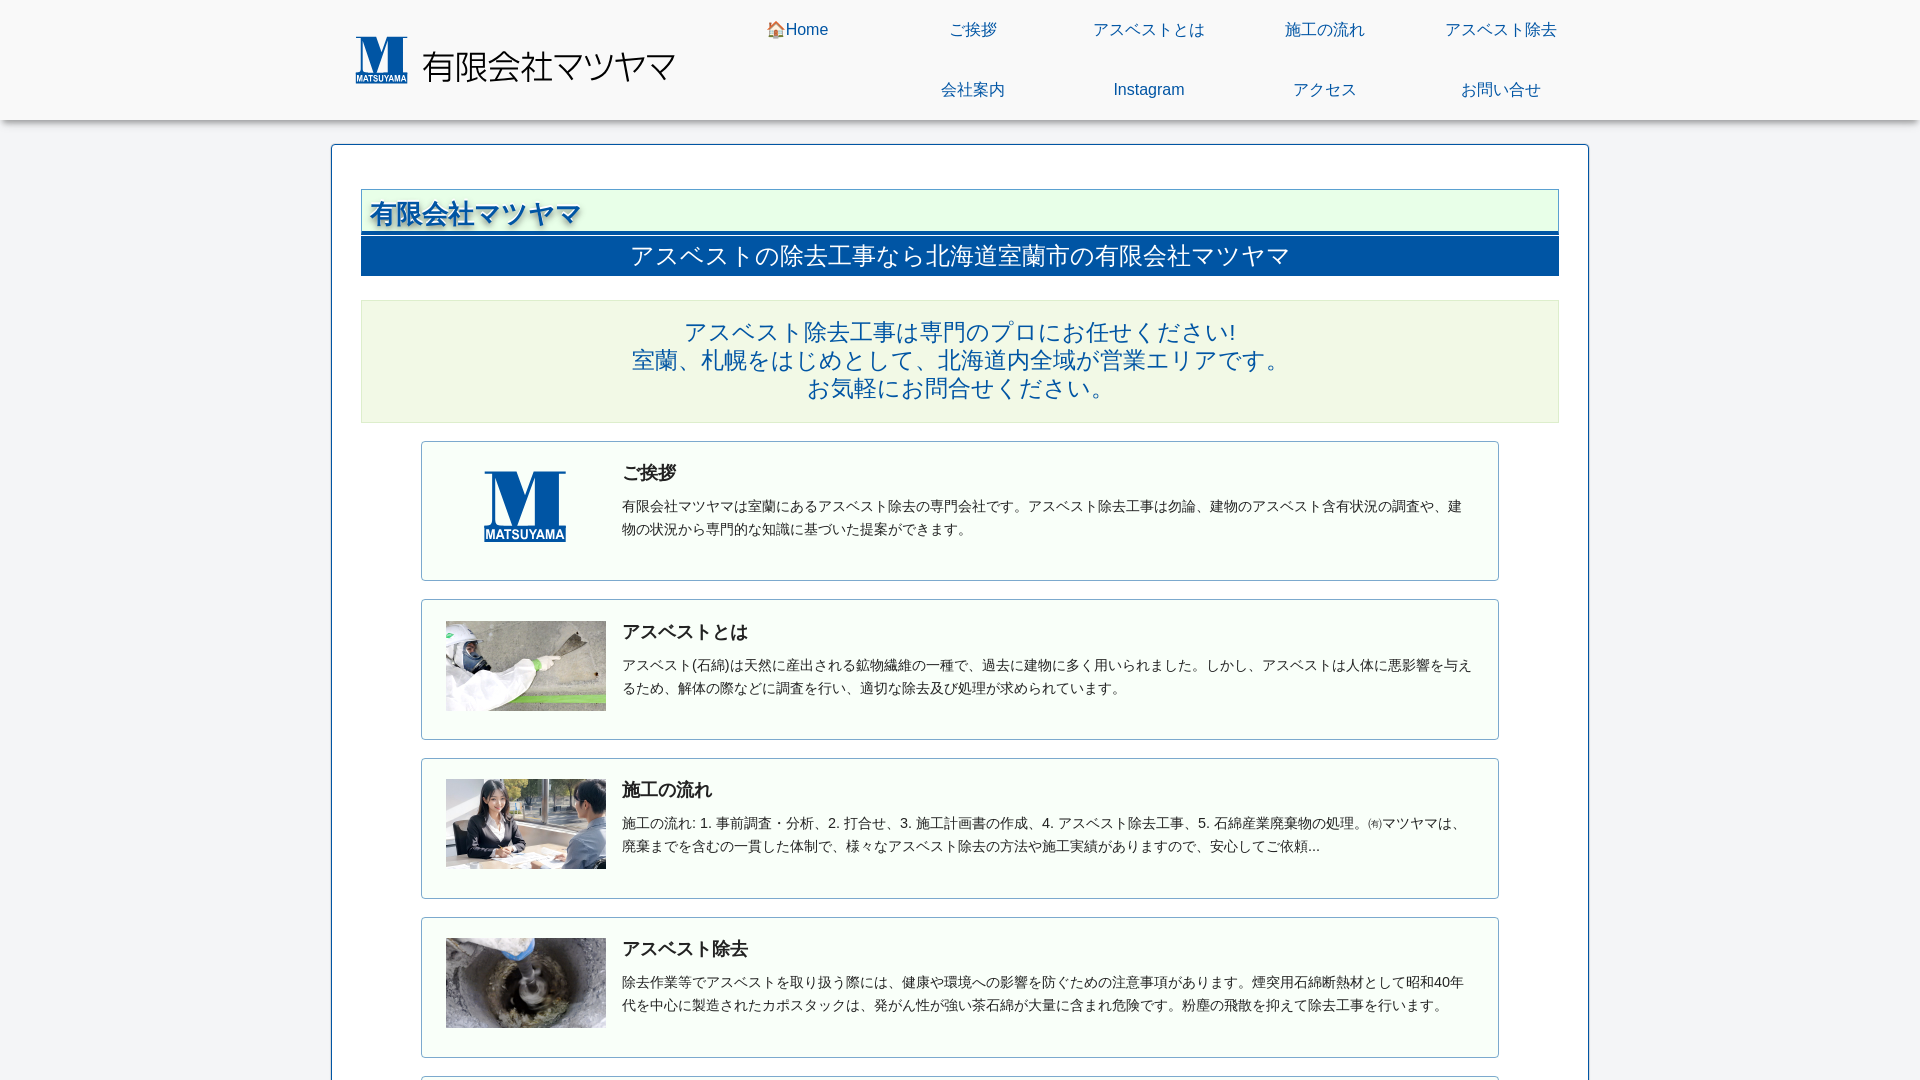Viewport: 1920px width, 1080px height.
Task: Click the meeting photo thumbnail for 施工の流れ
Action: [x=526, y=824]
